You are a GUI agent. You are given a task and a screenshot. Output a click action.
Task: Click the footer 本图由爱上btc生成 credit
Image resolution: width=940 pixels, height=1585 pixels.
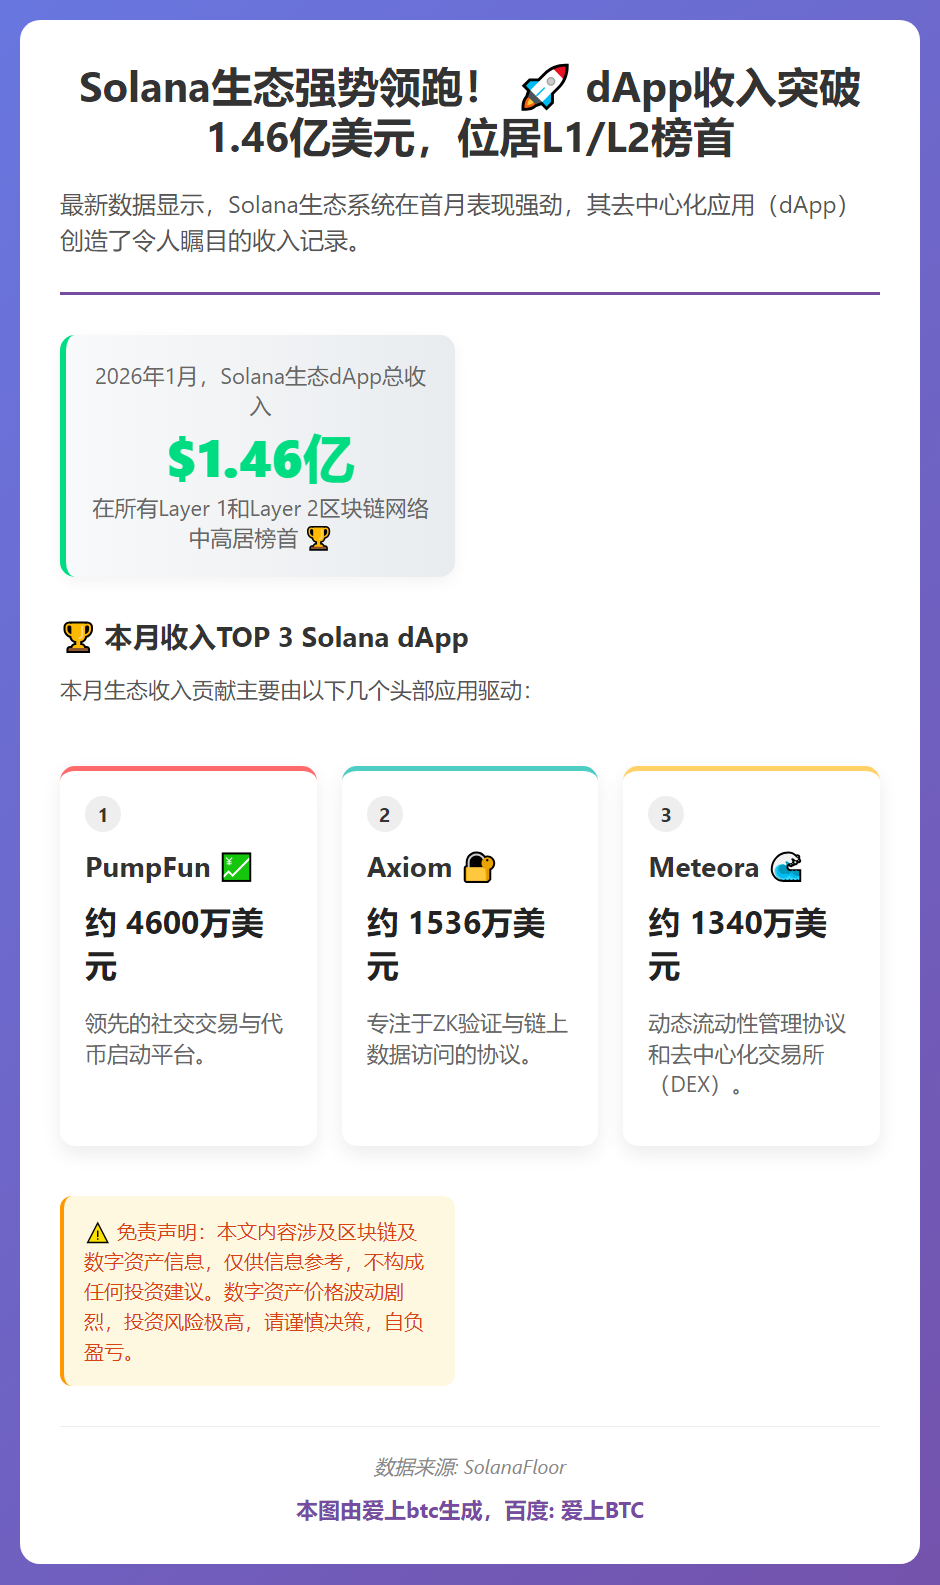470,1510
